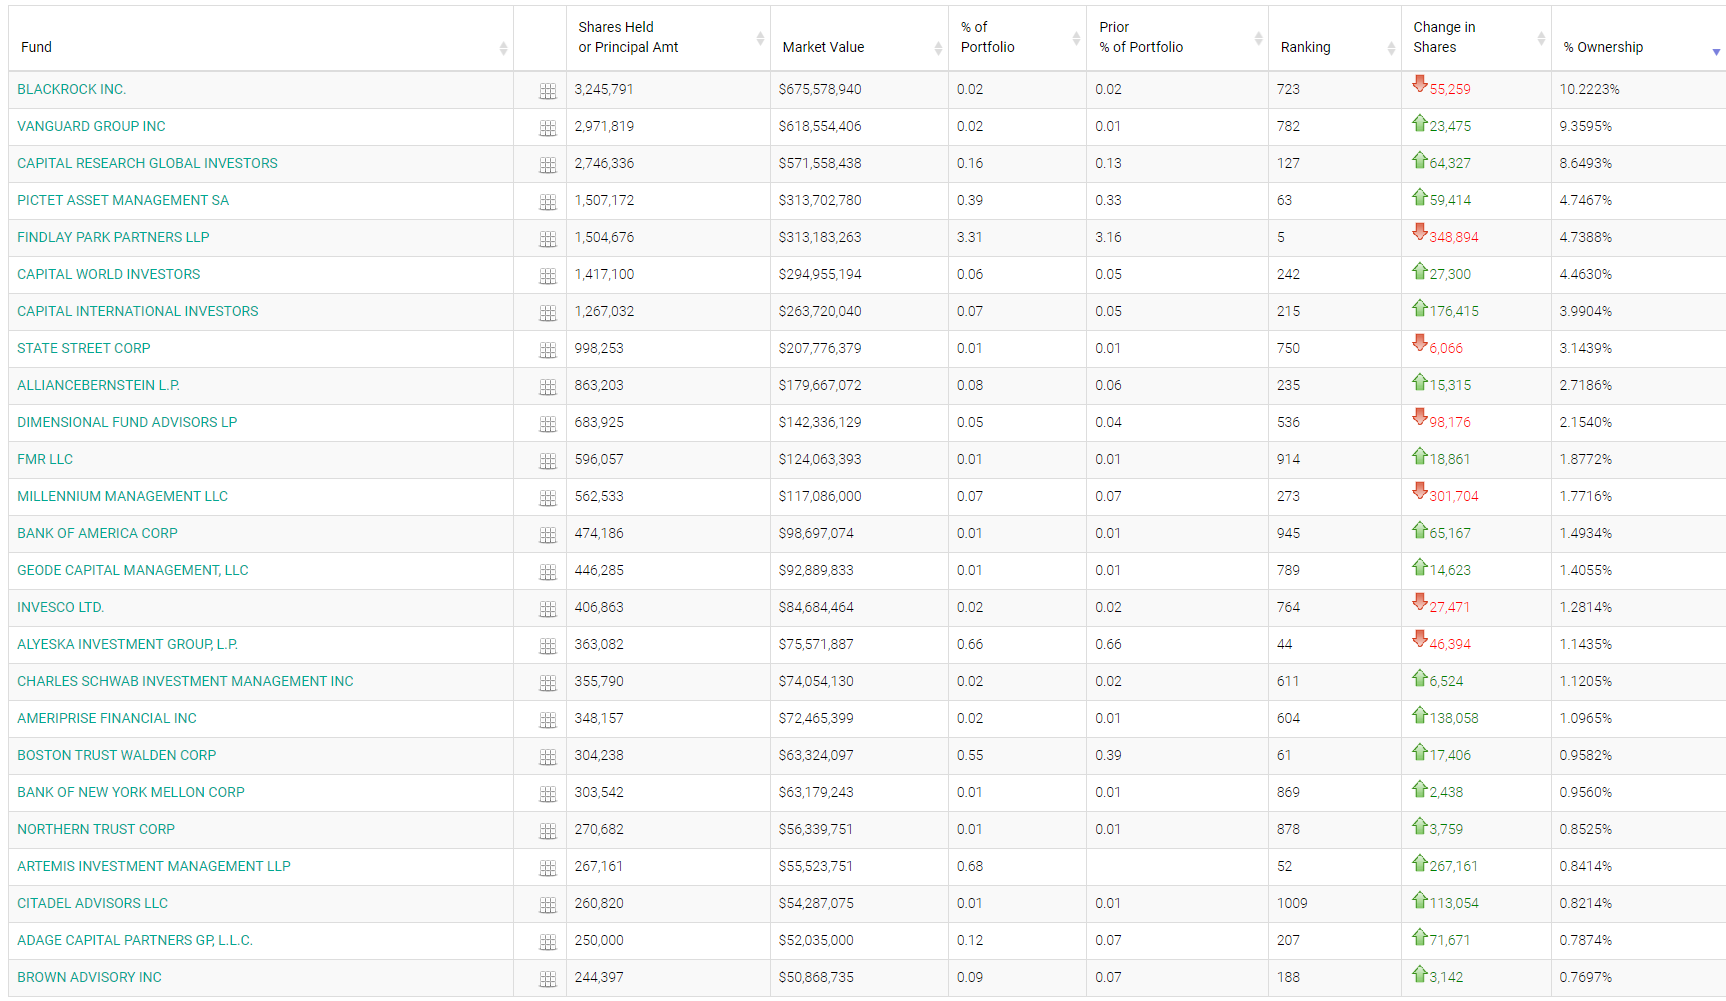
Task: Open grid icon in BLACKROCK INC. row
Action: pos(548,91)
